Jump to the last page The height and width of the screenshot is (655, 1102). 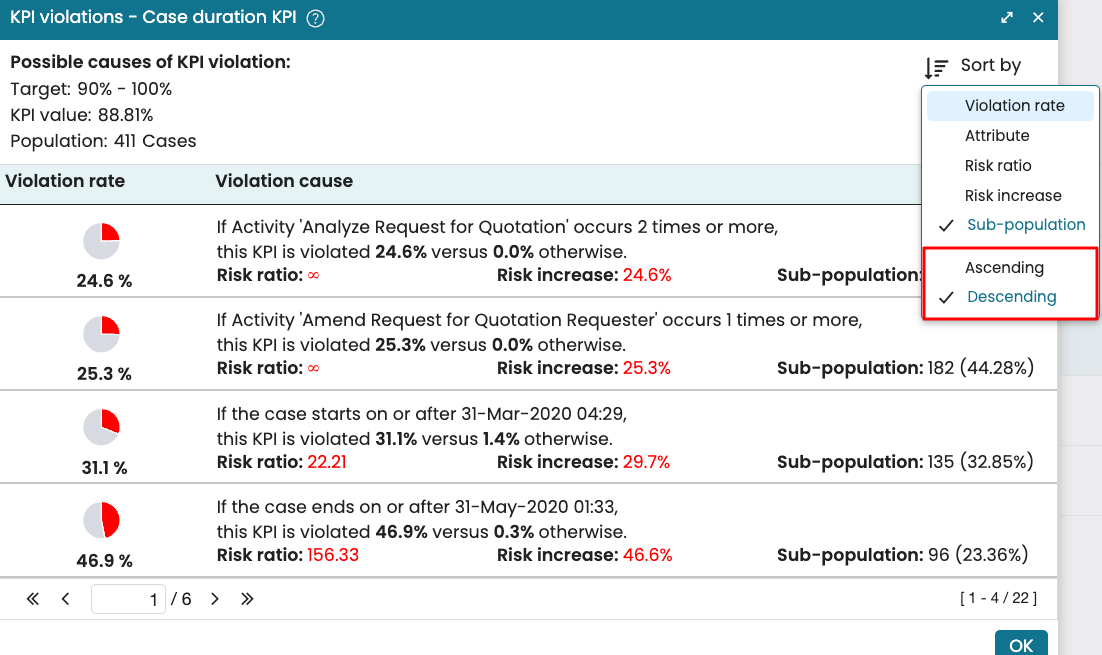(247, 599)
